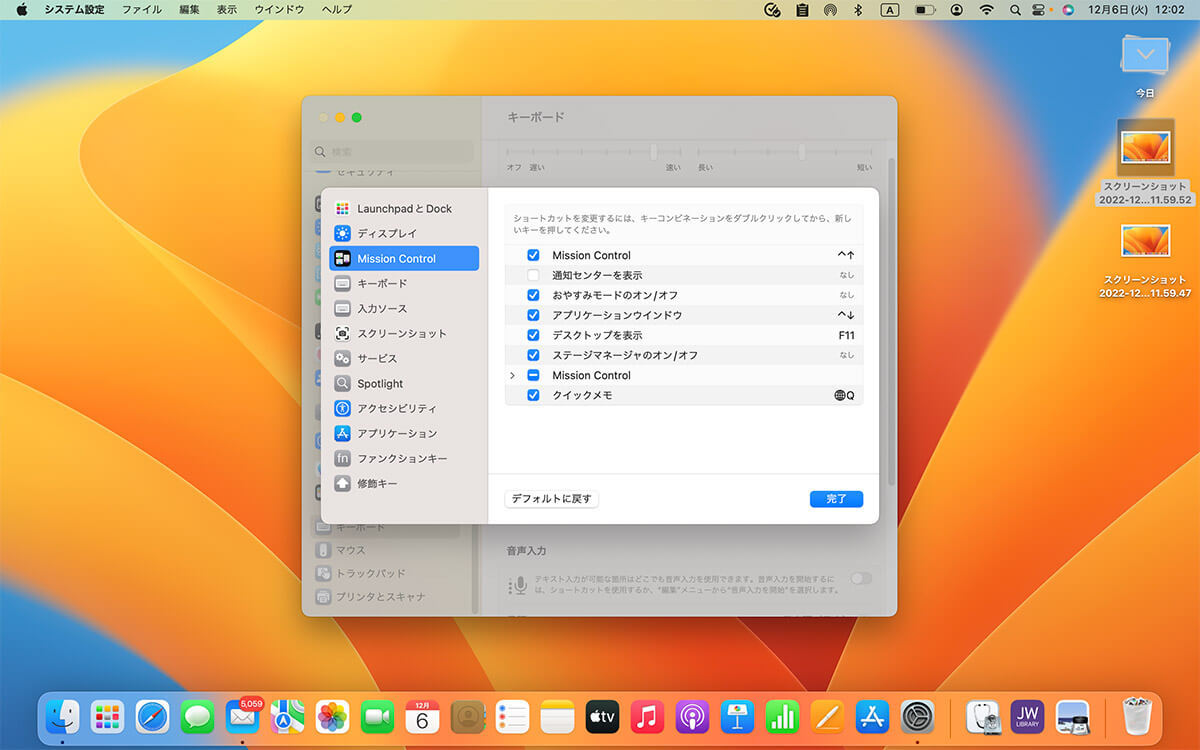Open 表示 menu
This screenshot has width=1200, height=750.
(x=227, y=9)
